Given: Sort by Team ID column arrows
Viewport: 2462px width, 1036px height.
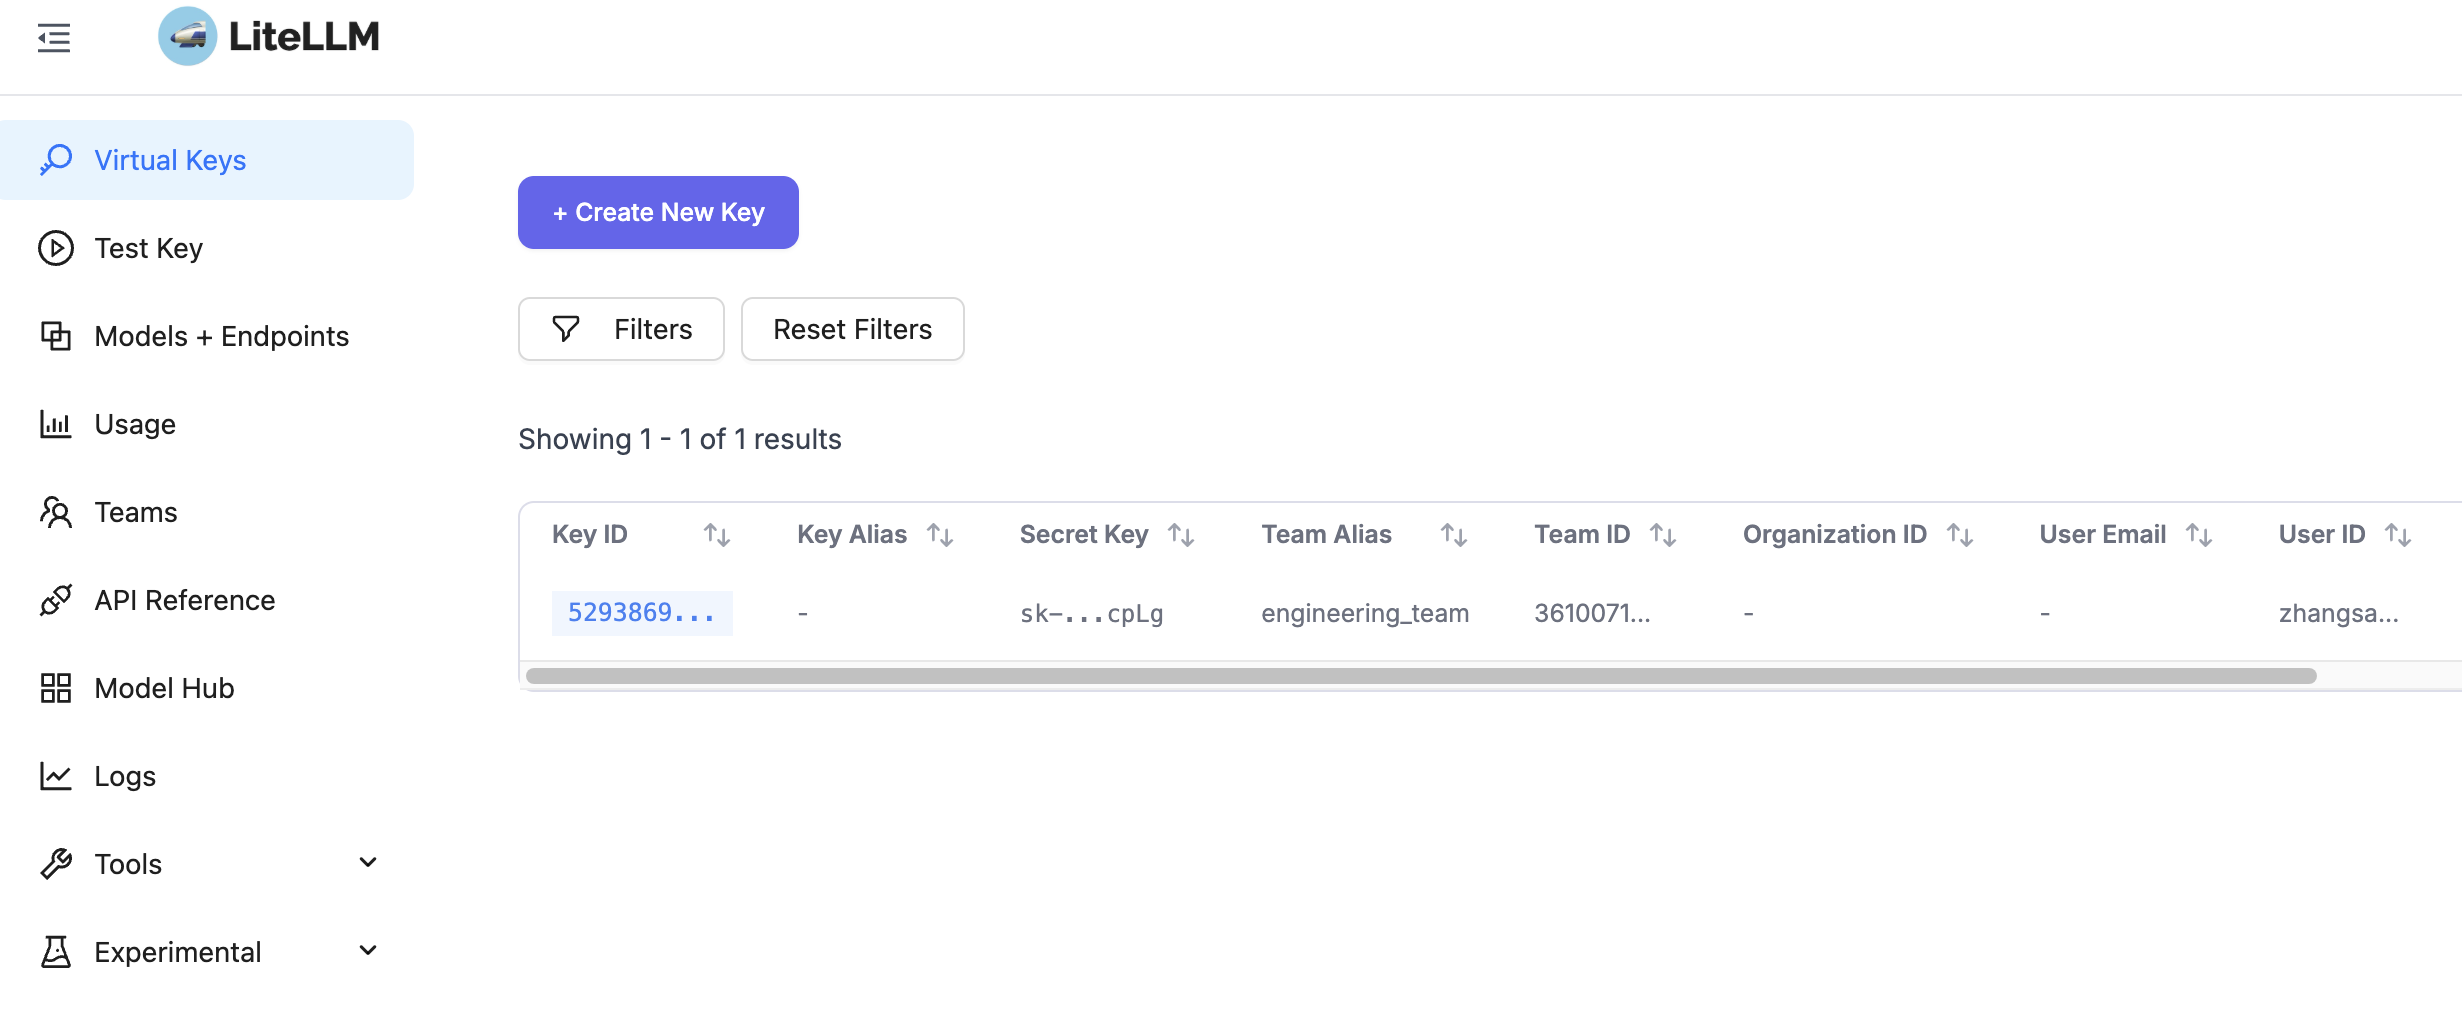Looking at the screenshot, I should pos(1662,535).
